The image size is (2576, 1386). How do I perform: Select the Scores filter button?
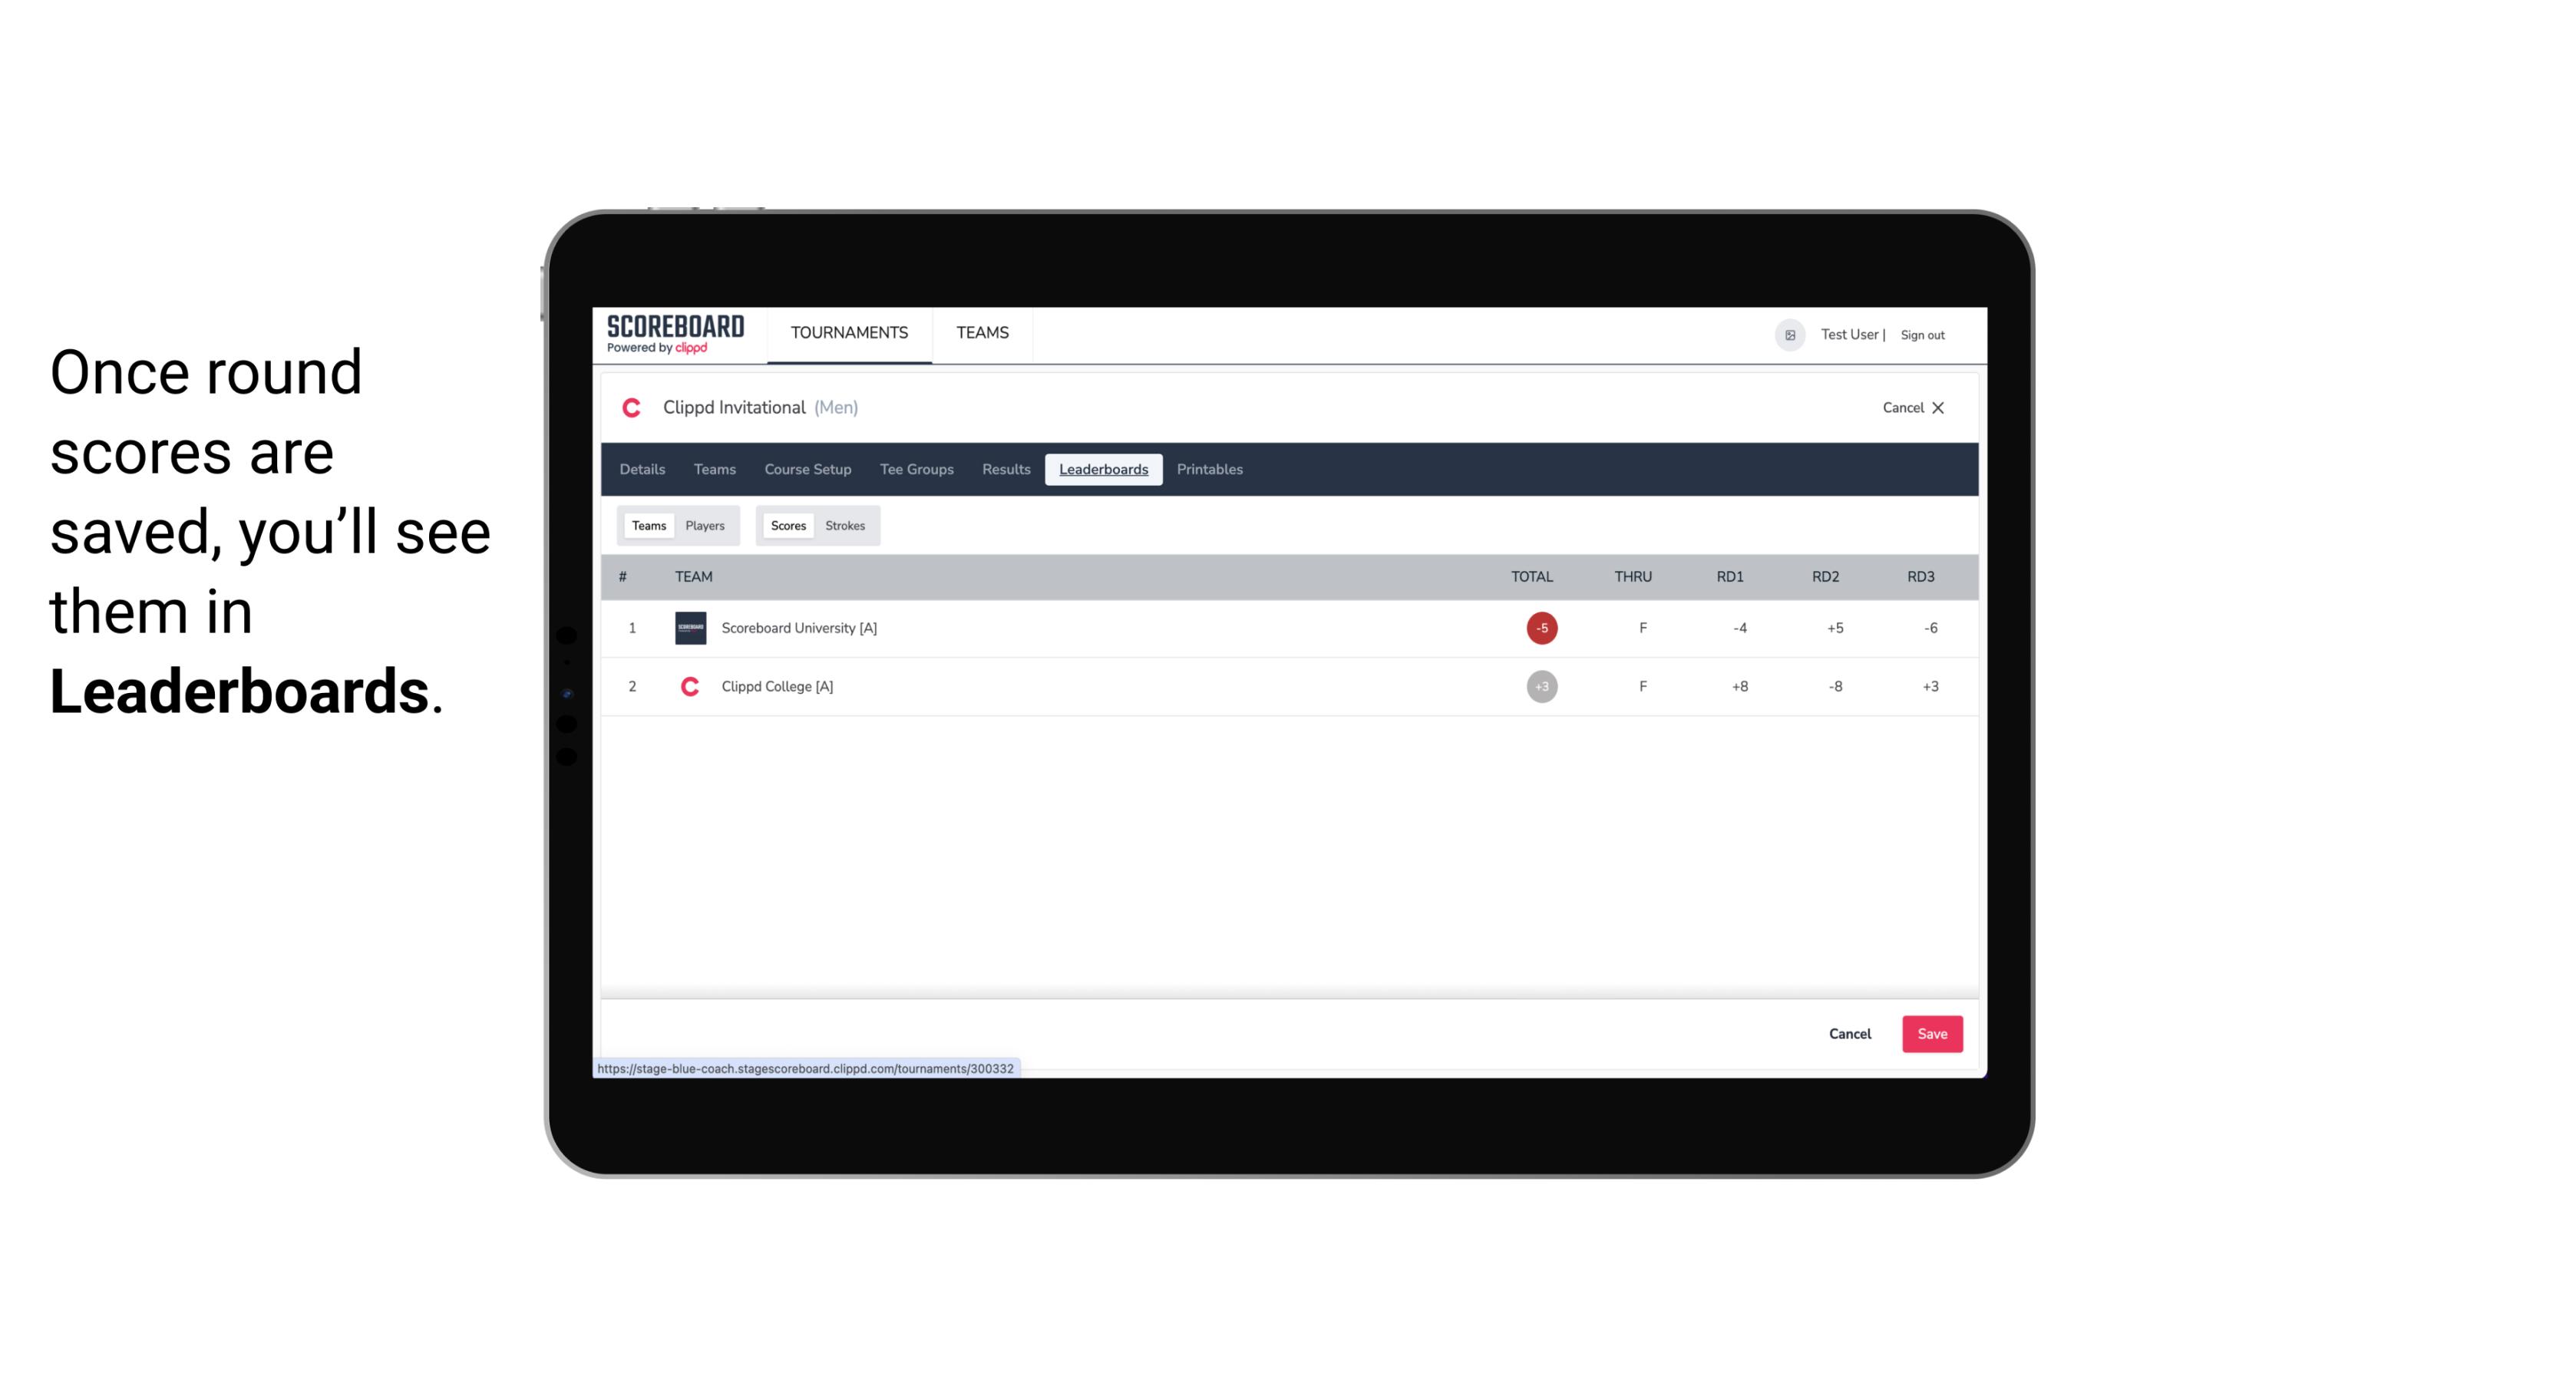tap(787, 526)
